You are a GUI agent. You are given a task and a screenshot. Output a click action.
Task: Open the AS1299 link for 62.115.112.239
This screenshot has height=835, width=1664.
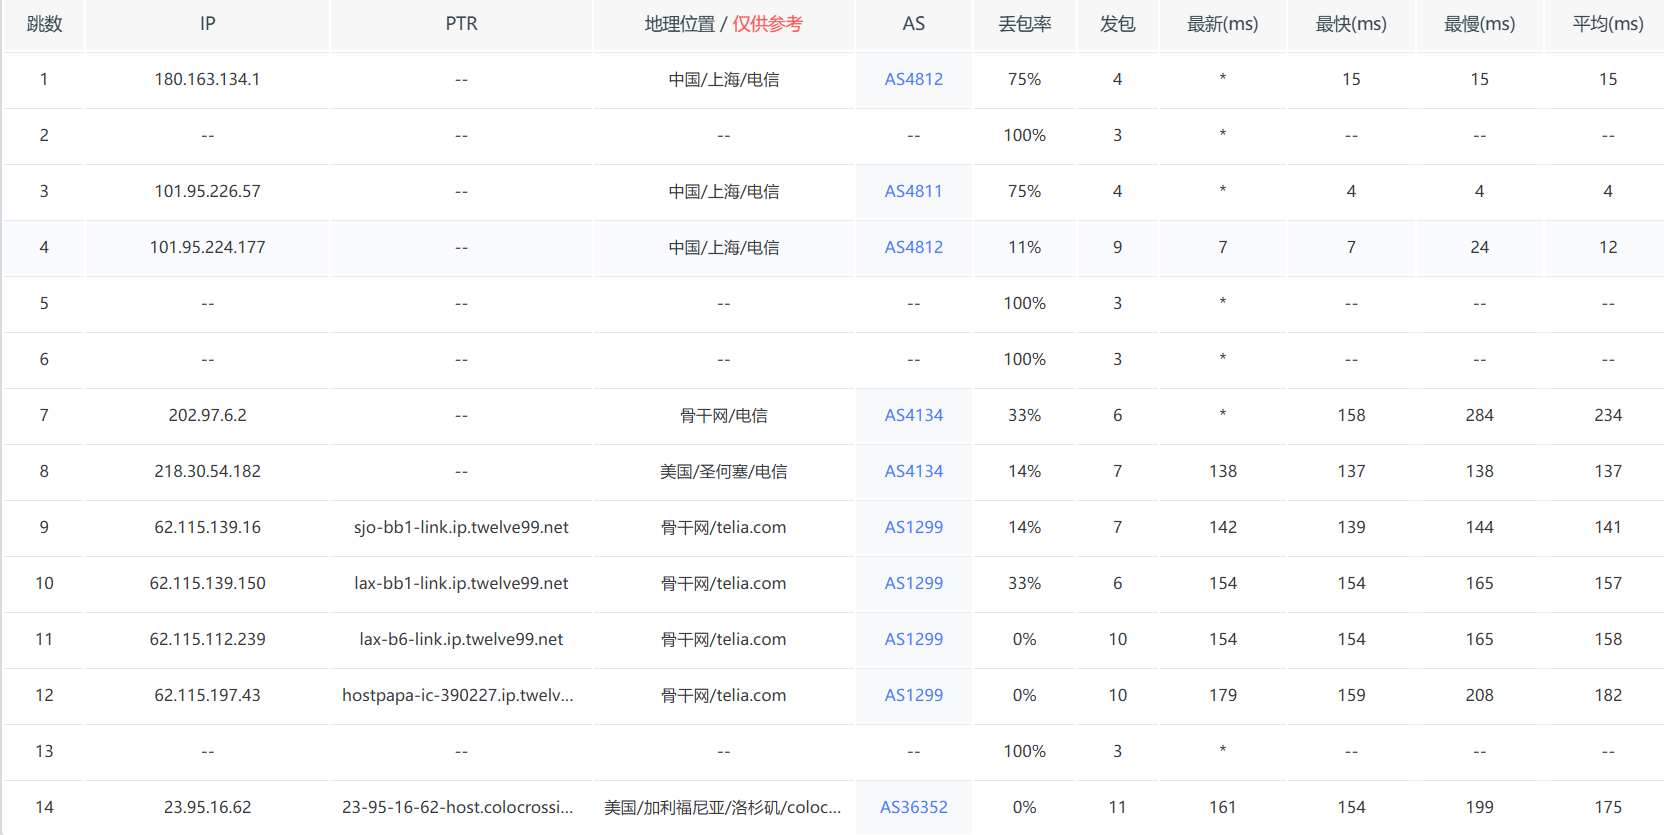pos(913,639)
